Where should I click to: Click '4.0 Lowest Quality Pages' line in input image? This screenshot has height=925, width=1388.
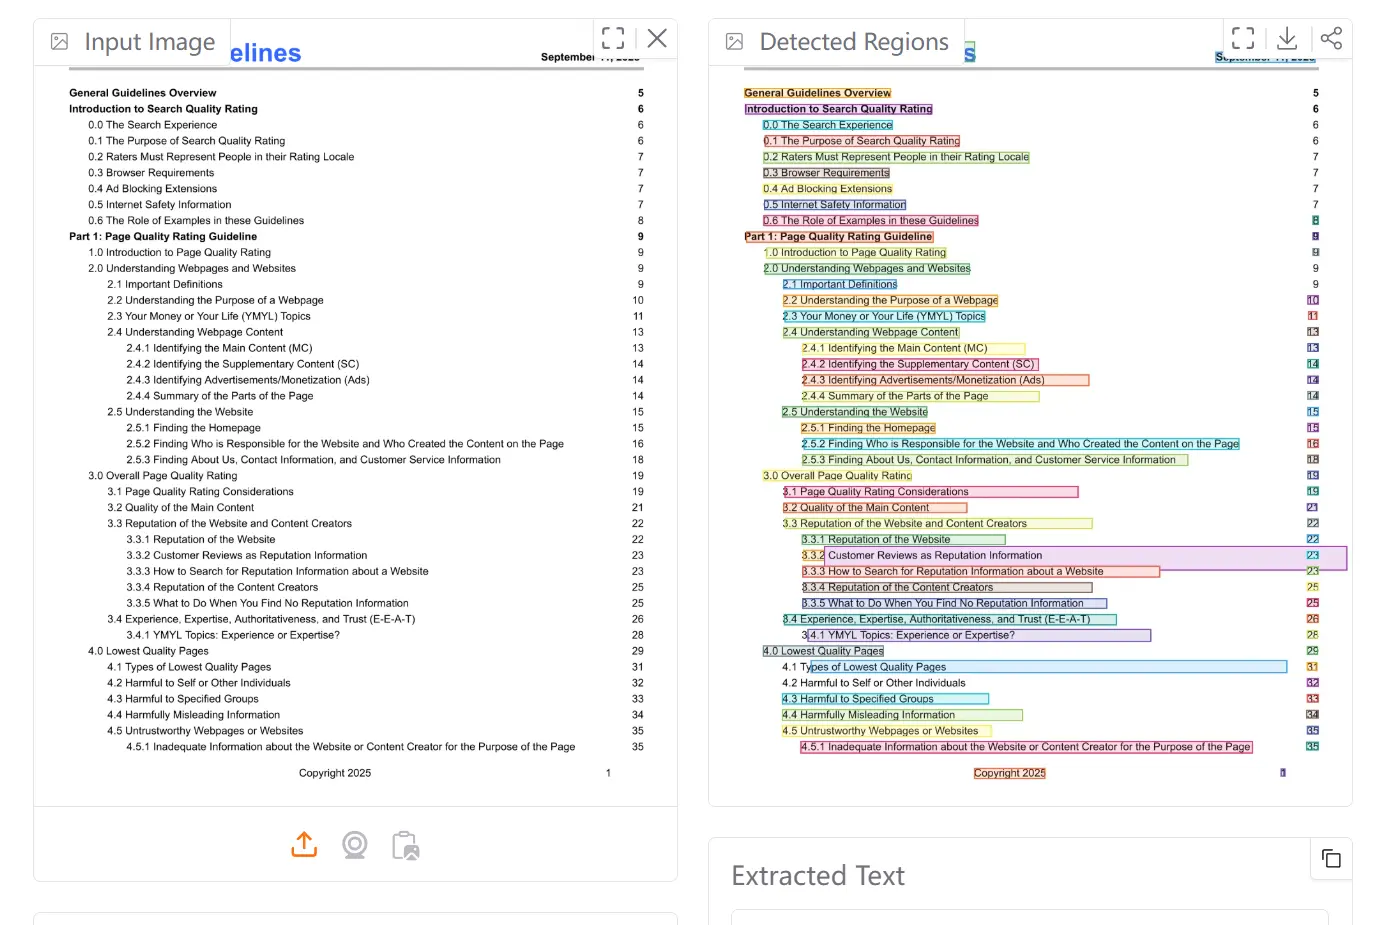coord(148,651)
